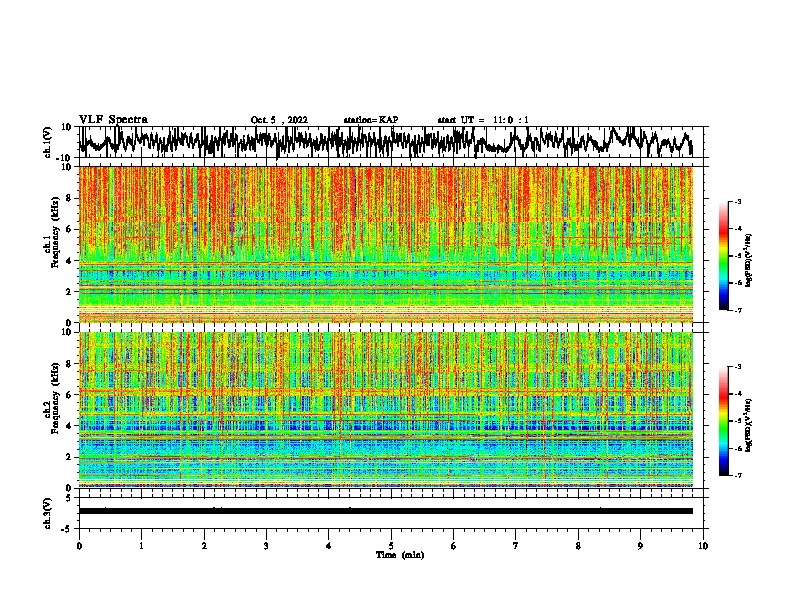Click the ch.1 frequency spectrogram panel
This screenshot has width=792, height=612.
click(386, 244)
